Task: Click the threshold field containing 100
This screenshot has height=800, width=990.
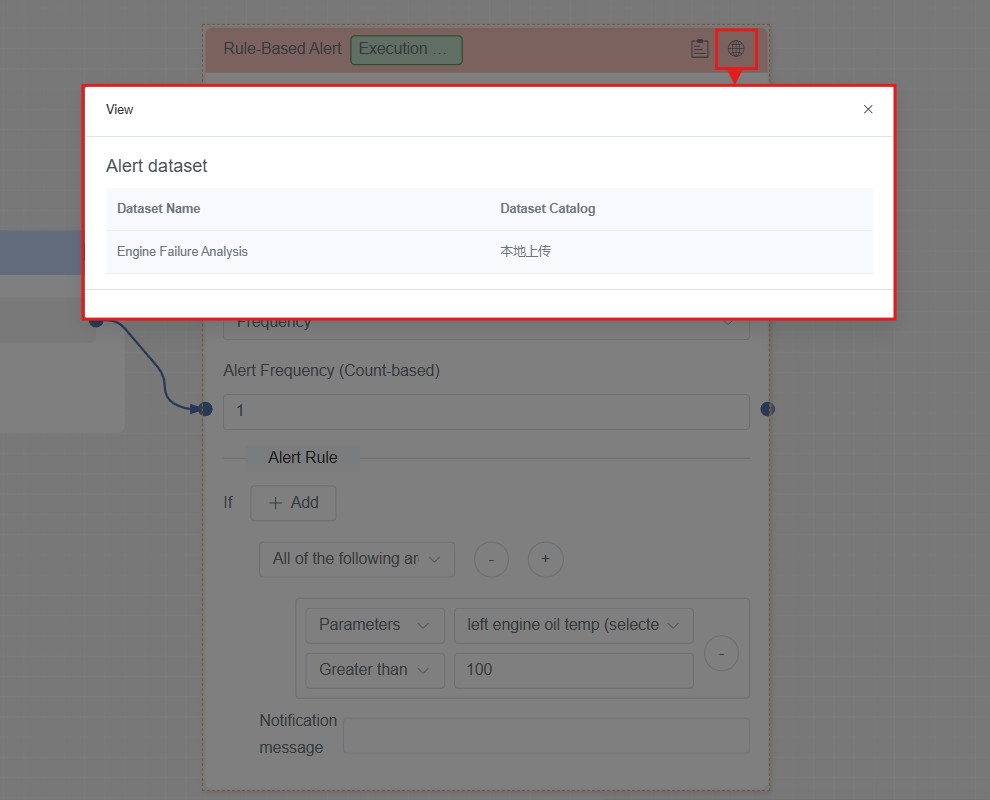Action: pyautogui.click(x=573, y=670)
